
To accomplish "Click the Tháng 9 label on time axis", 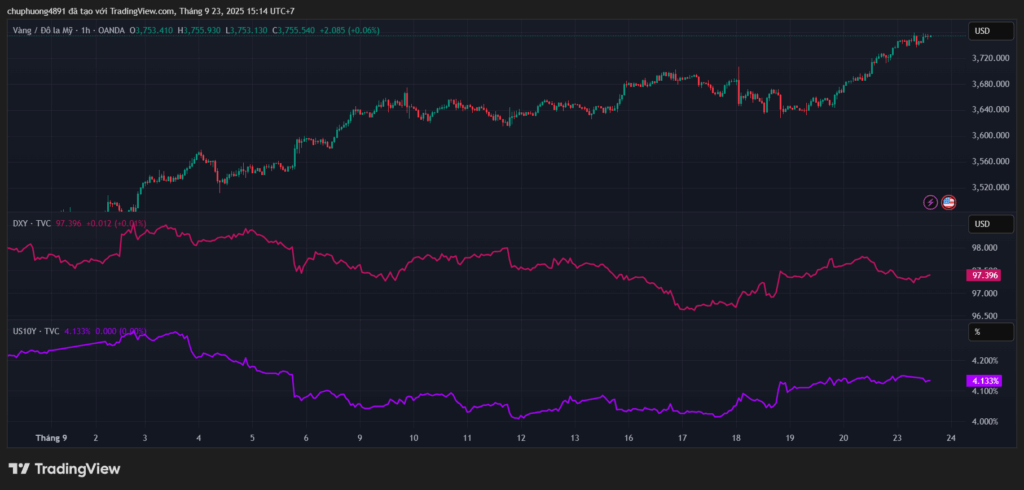I will coord(51,438).
